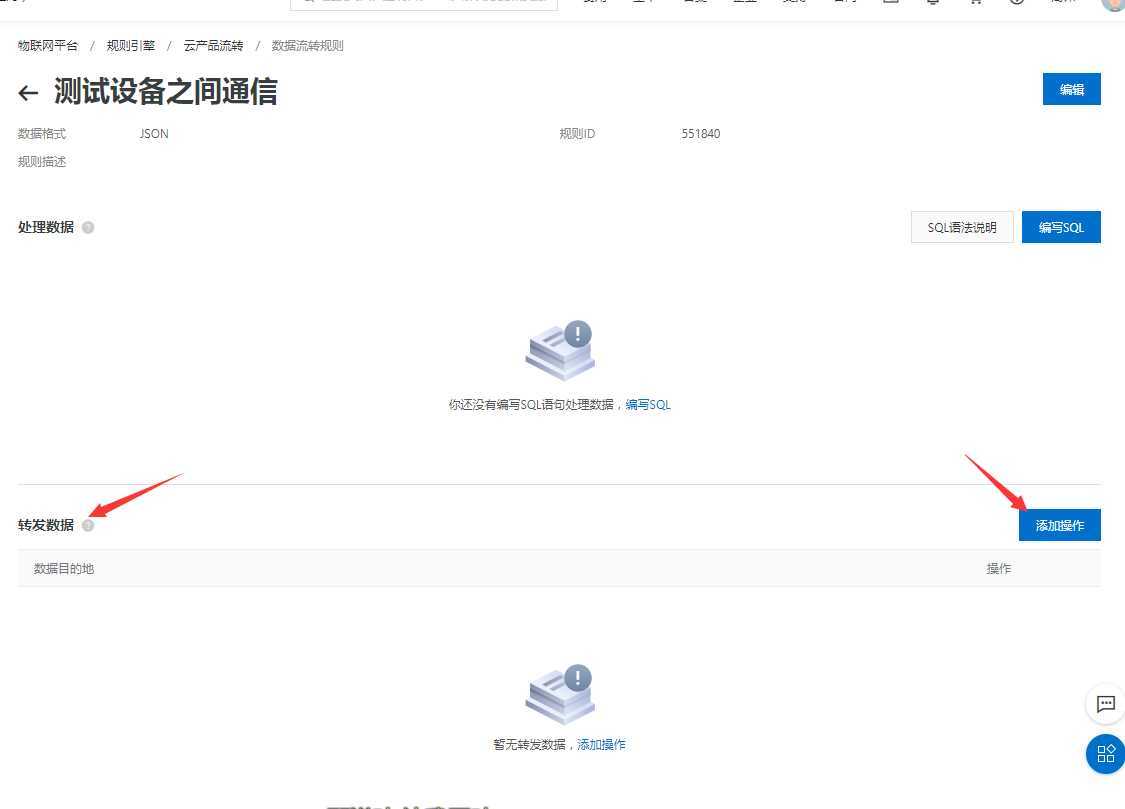1125x809 pixels.
Task: Click the back arrow beside 测试设备之间通信
Action: coord(27,92)
